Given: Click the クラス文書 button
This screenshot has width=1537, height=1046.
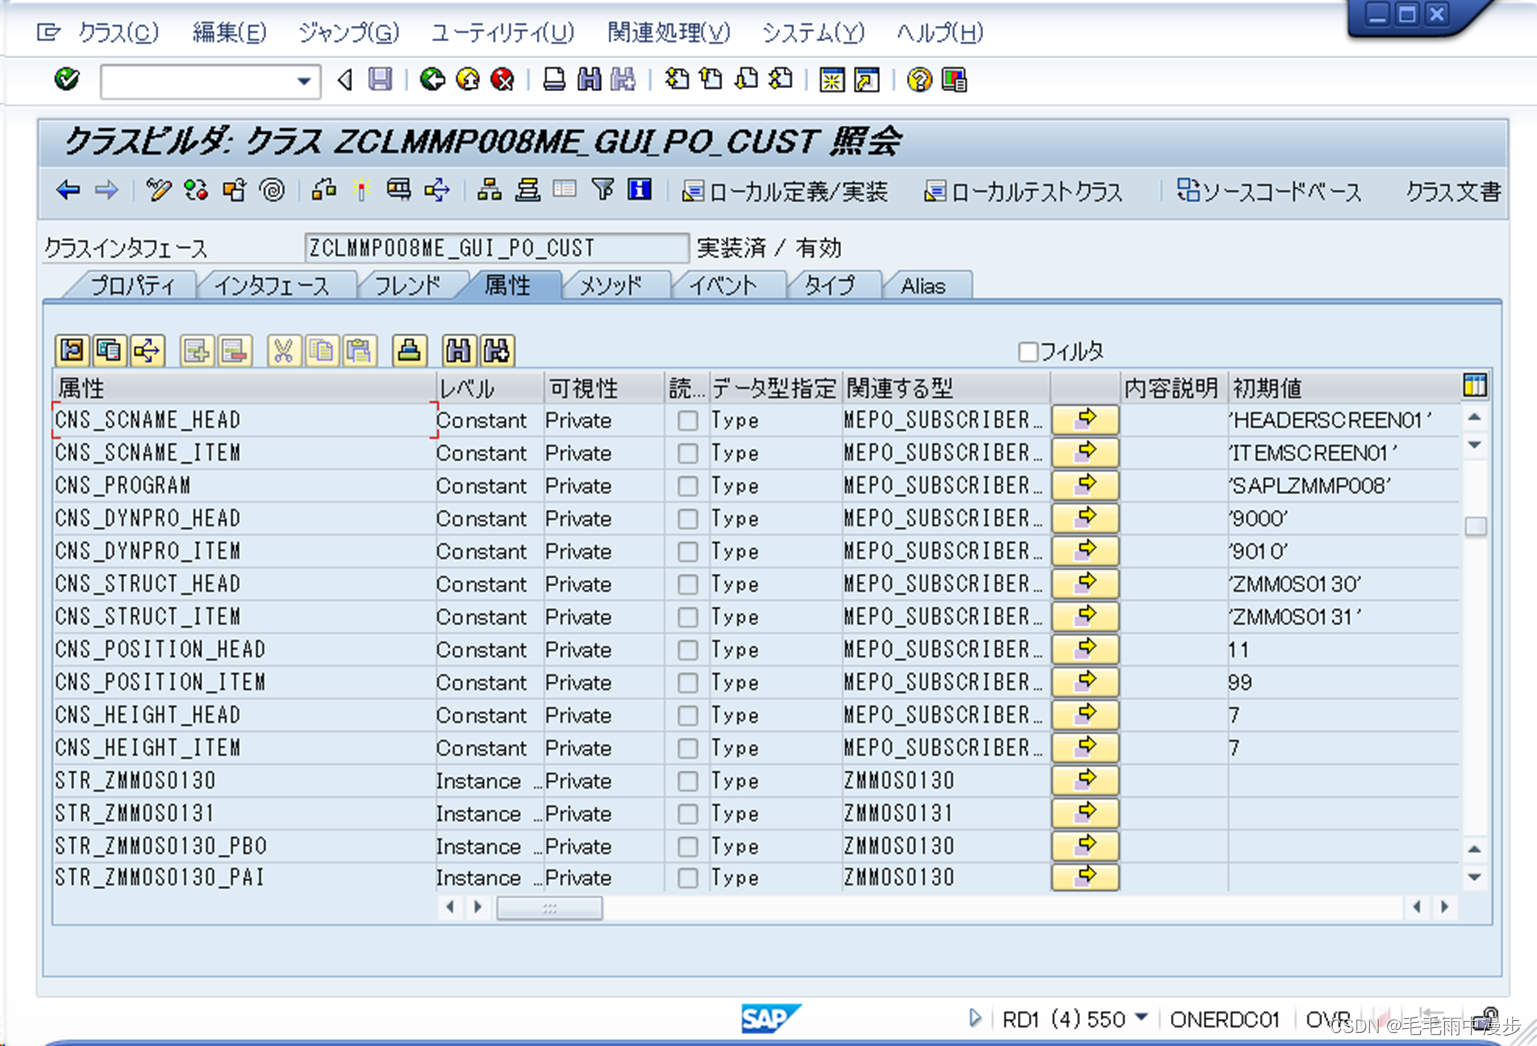Looking at the screenshot, I should (x=1452, y=191).
